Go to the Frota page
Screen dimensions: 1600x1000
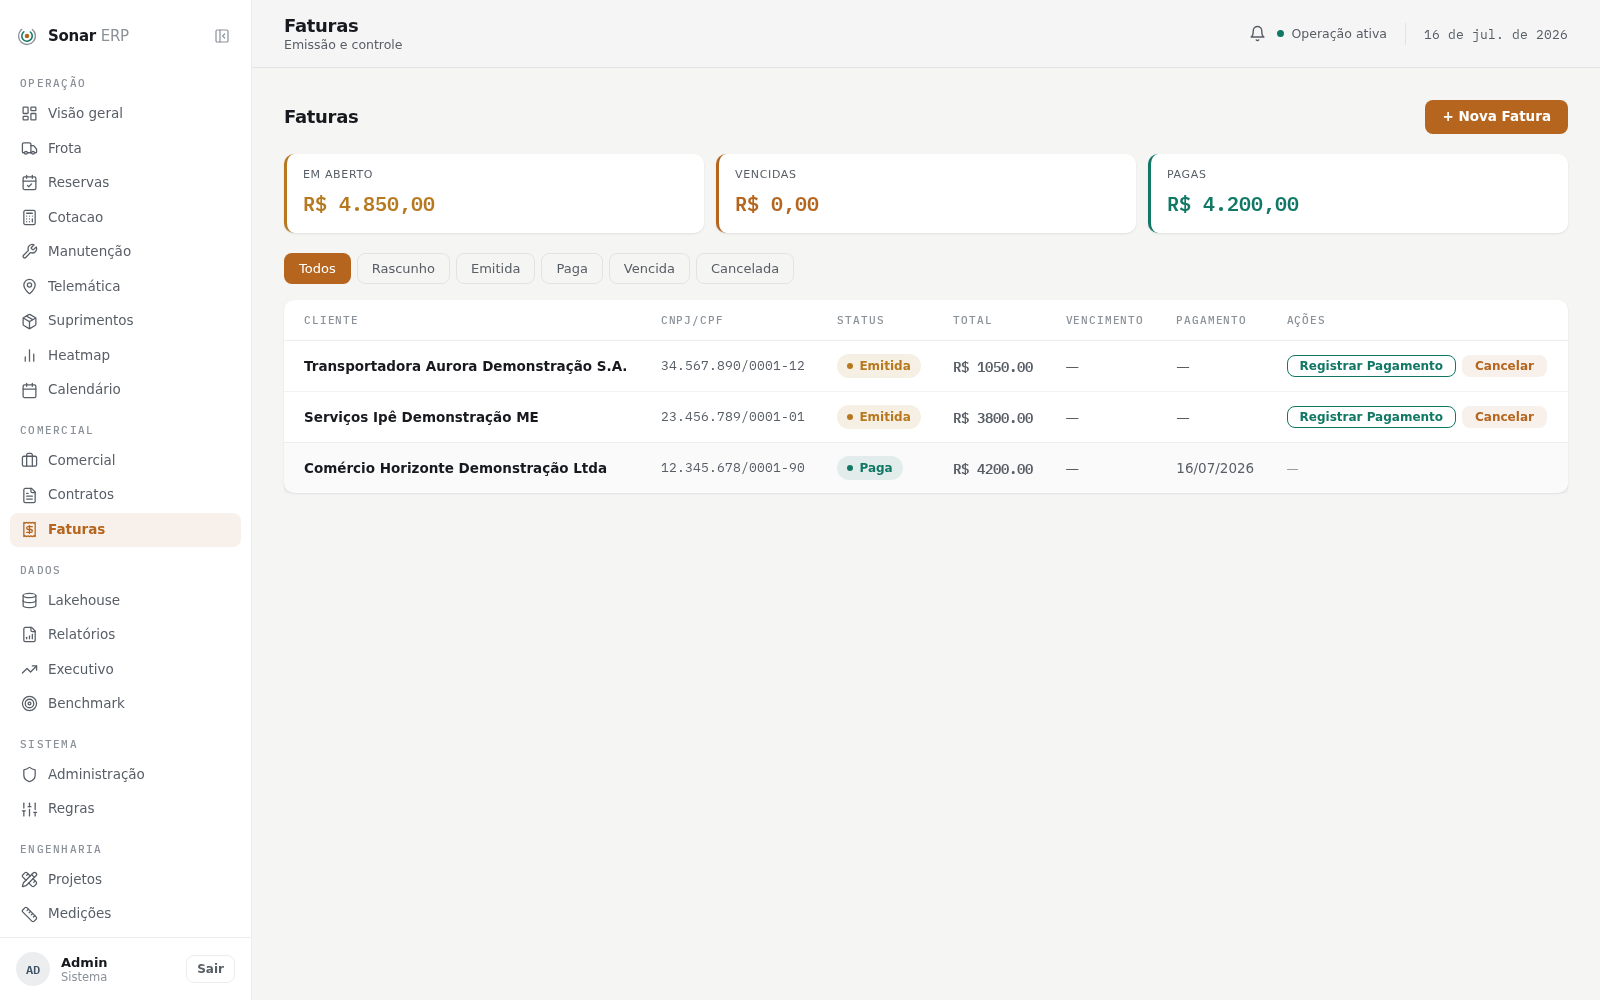[125, 148]
